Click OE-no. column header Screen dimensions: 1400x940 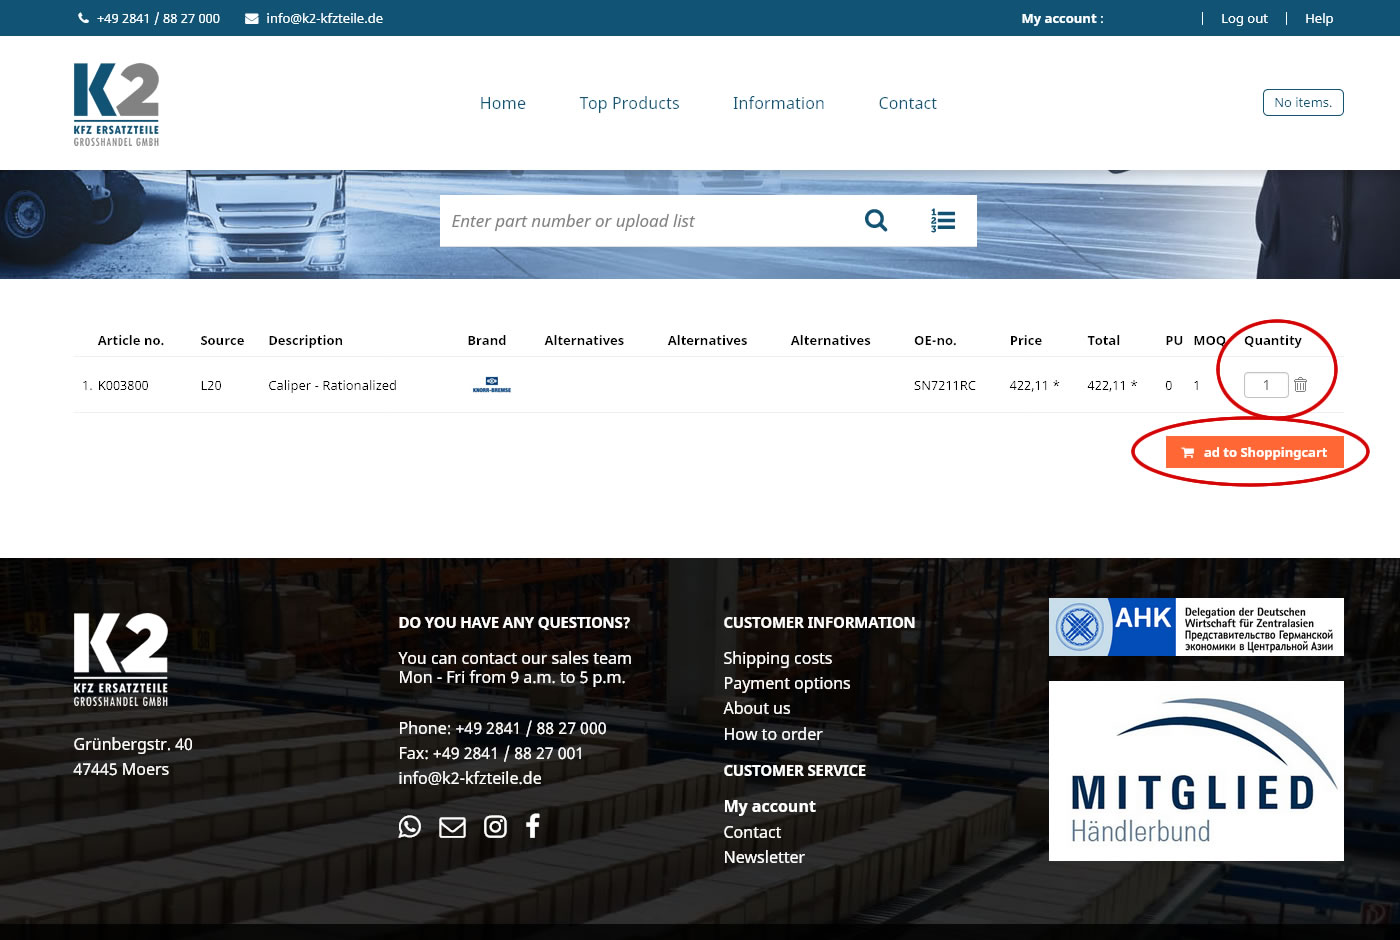[x=935, y=340]
